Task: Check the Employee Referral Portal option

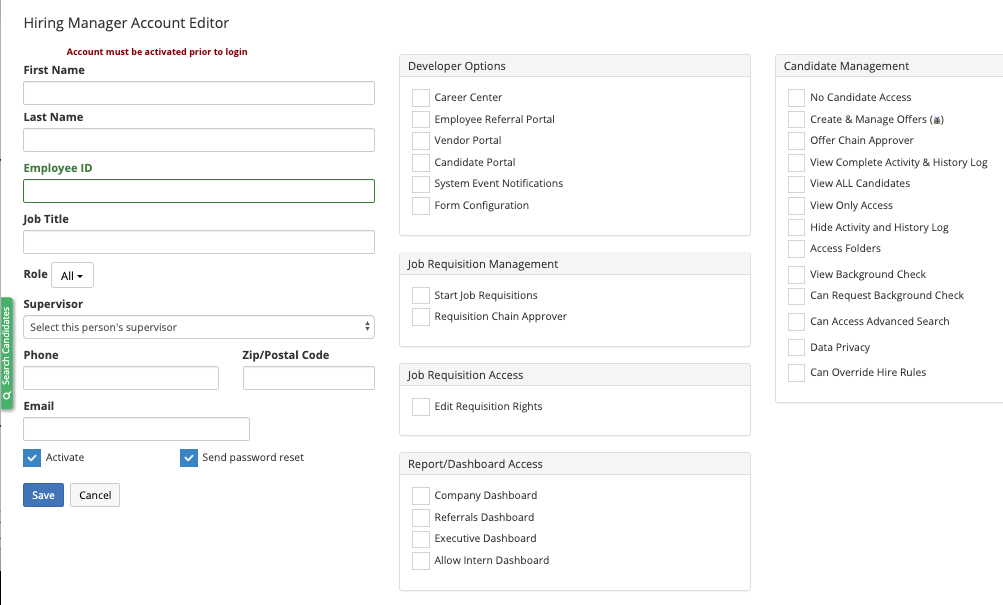Action: [421, 119]
